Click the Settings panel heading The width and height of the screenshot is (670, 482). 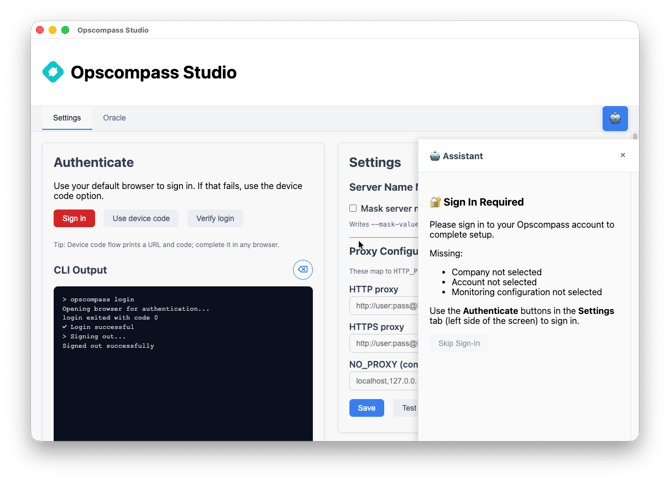click(x=375, y=162)
